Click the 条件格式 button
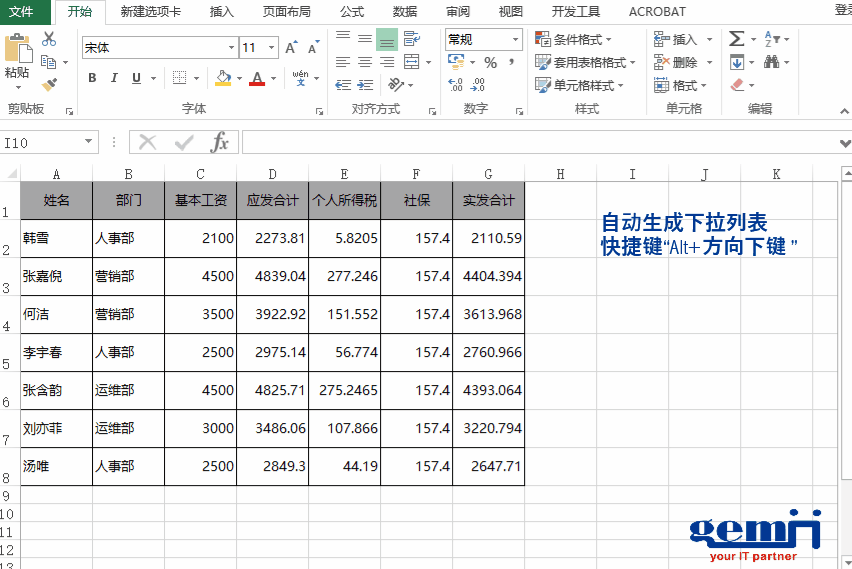 tap(578, 39)
